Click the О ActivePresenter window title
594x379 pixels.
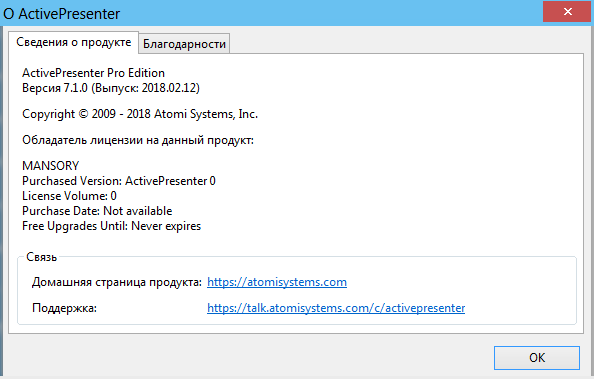61,14
